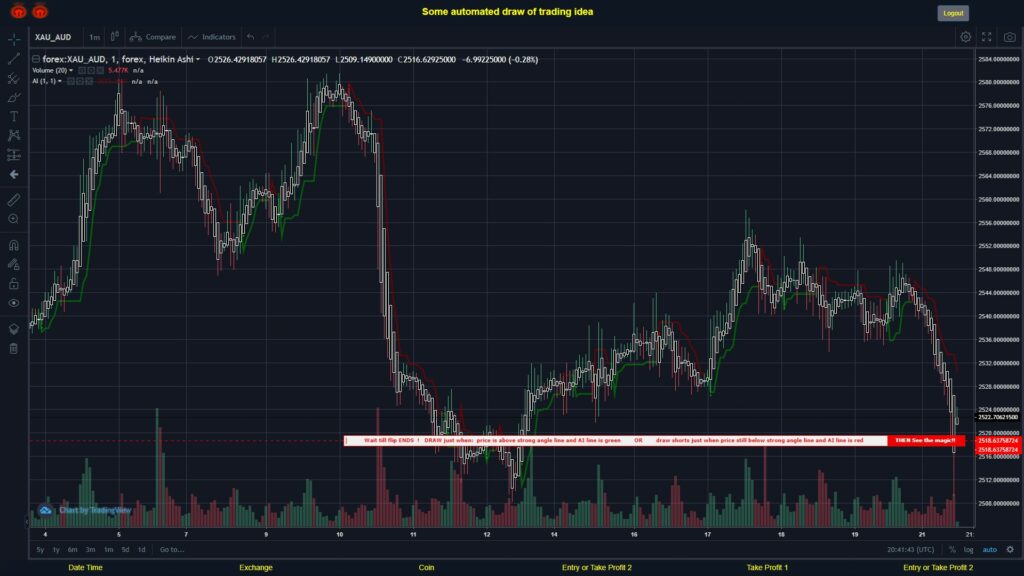The image size is (1024, 576).
Task: Open the Compare symbols dialog
Action: [153, 37]
